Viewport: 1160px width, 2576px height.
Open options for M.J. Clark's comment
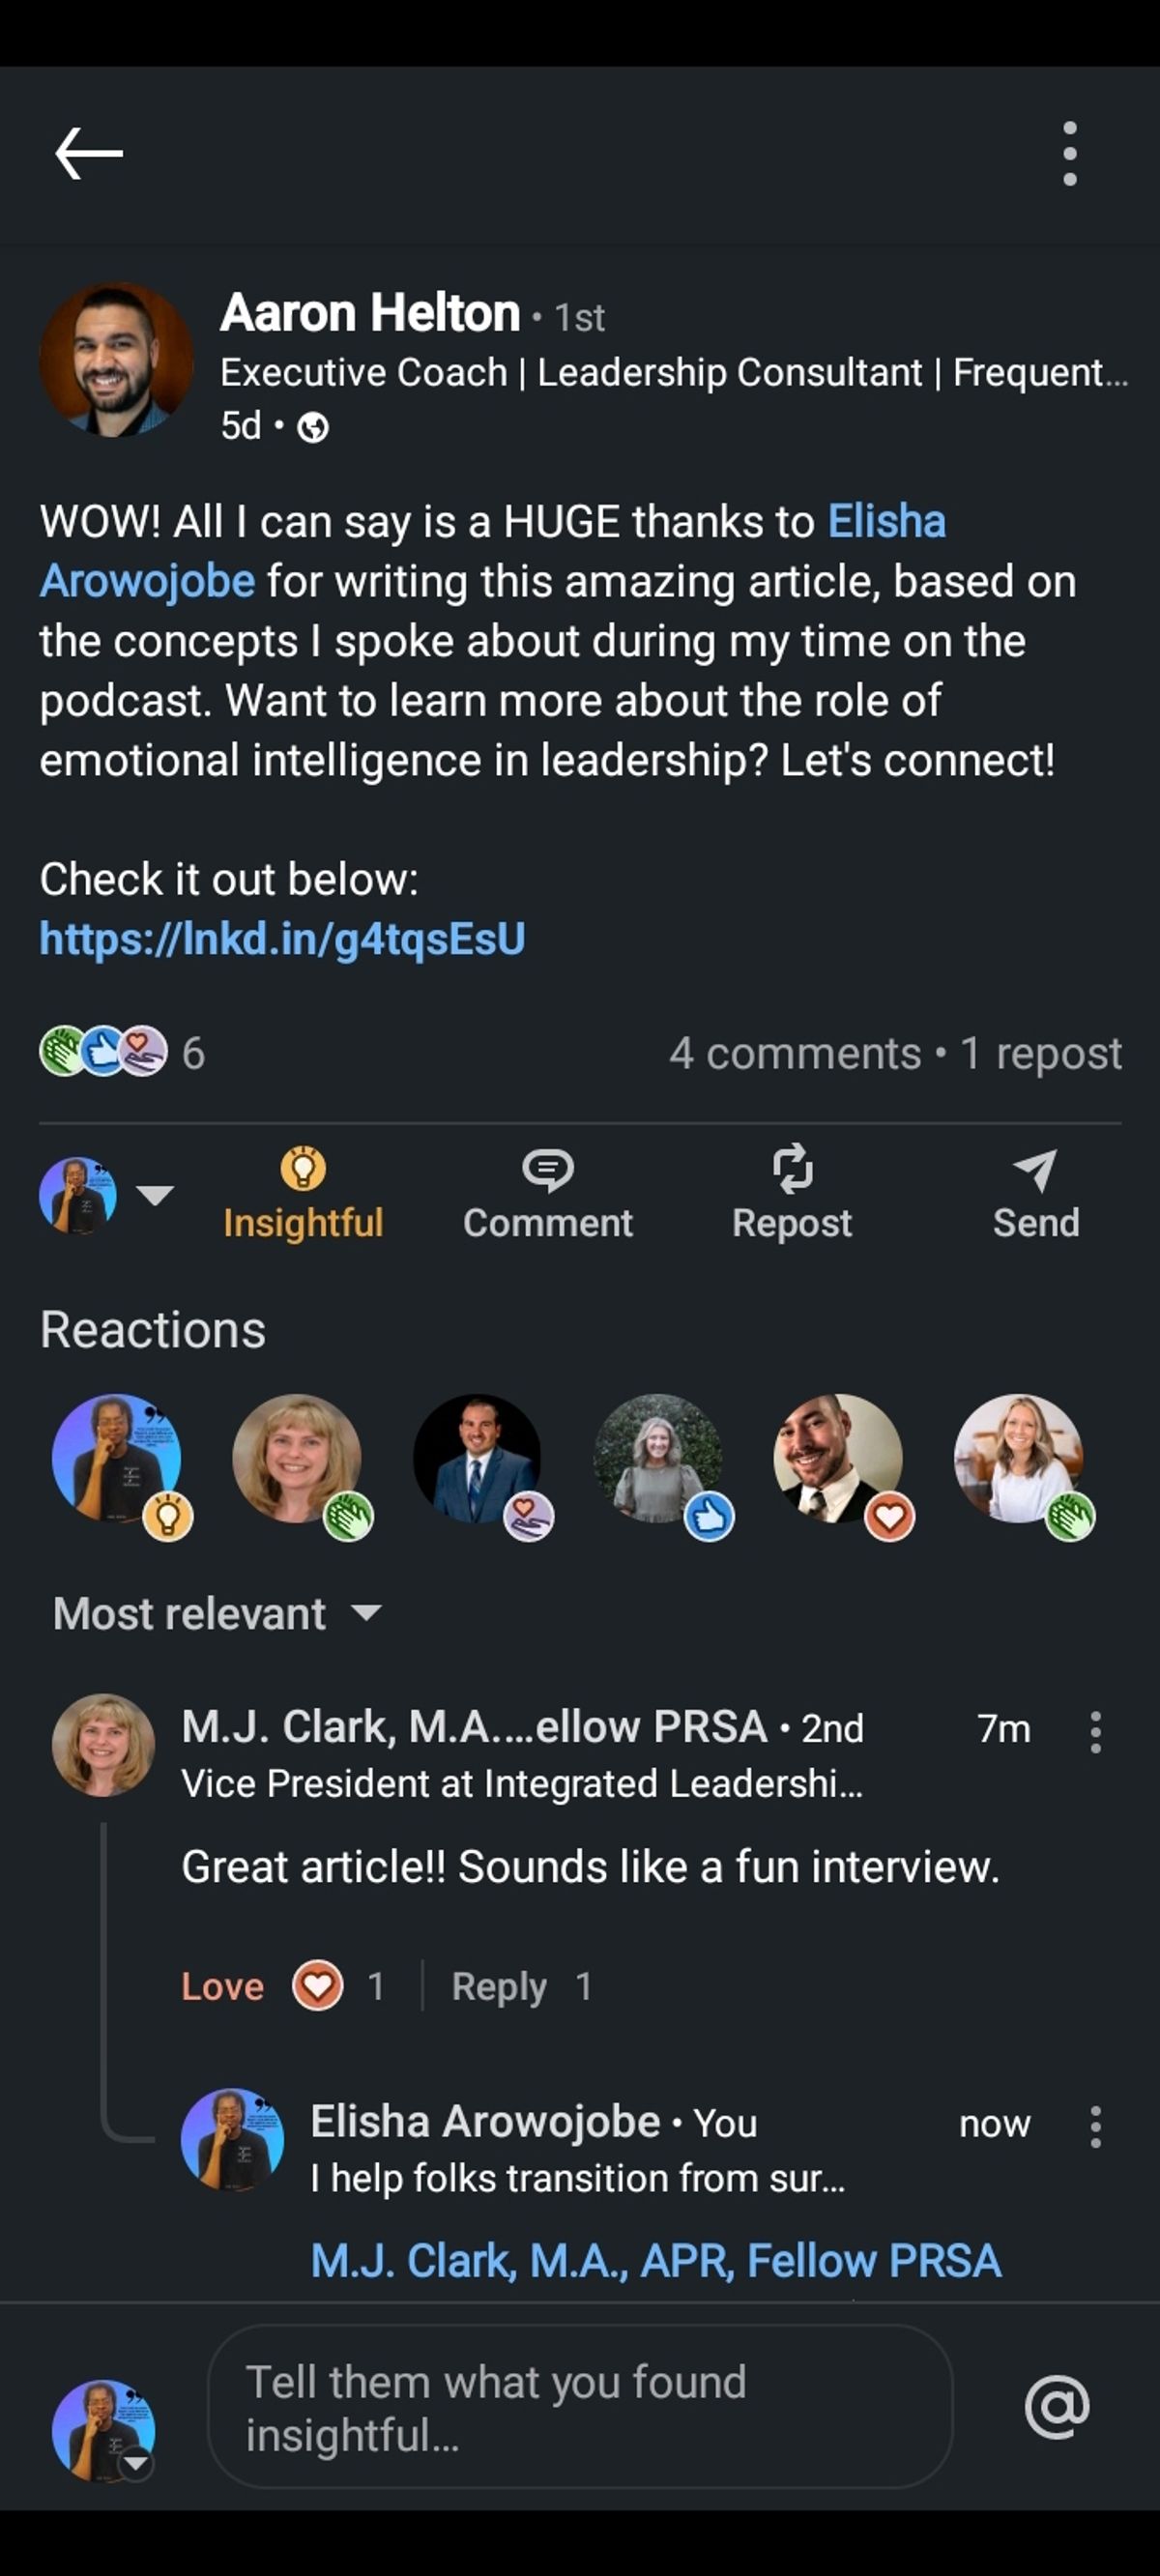(x=1095, y=1731)
